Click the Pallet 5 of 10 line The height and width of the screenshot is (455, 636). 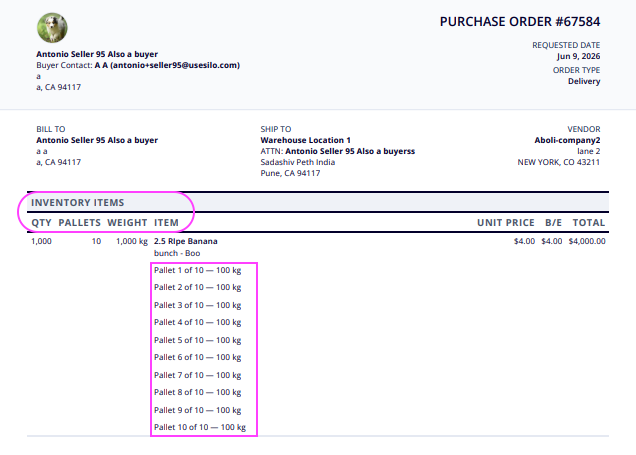tap(198, 340)
